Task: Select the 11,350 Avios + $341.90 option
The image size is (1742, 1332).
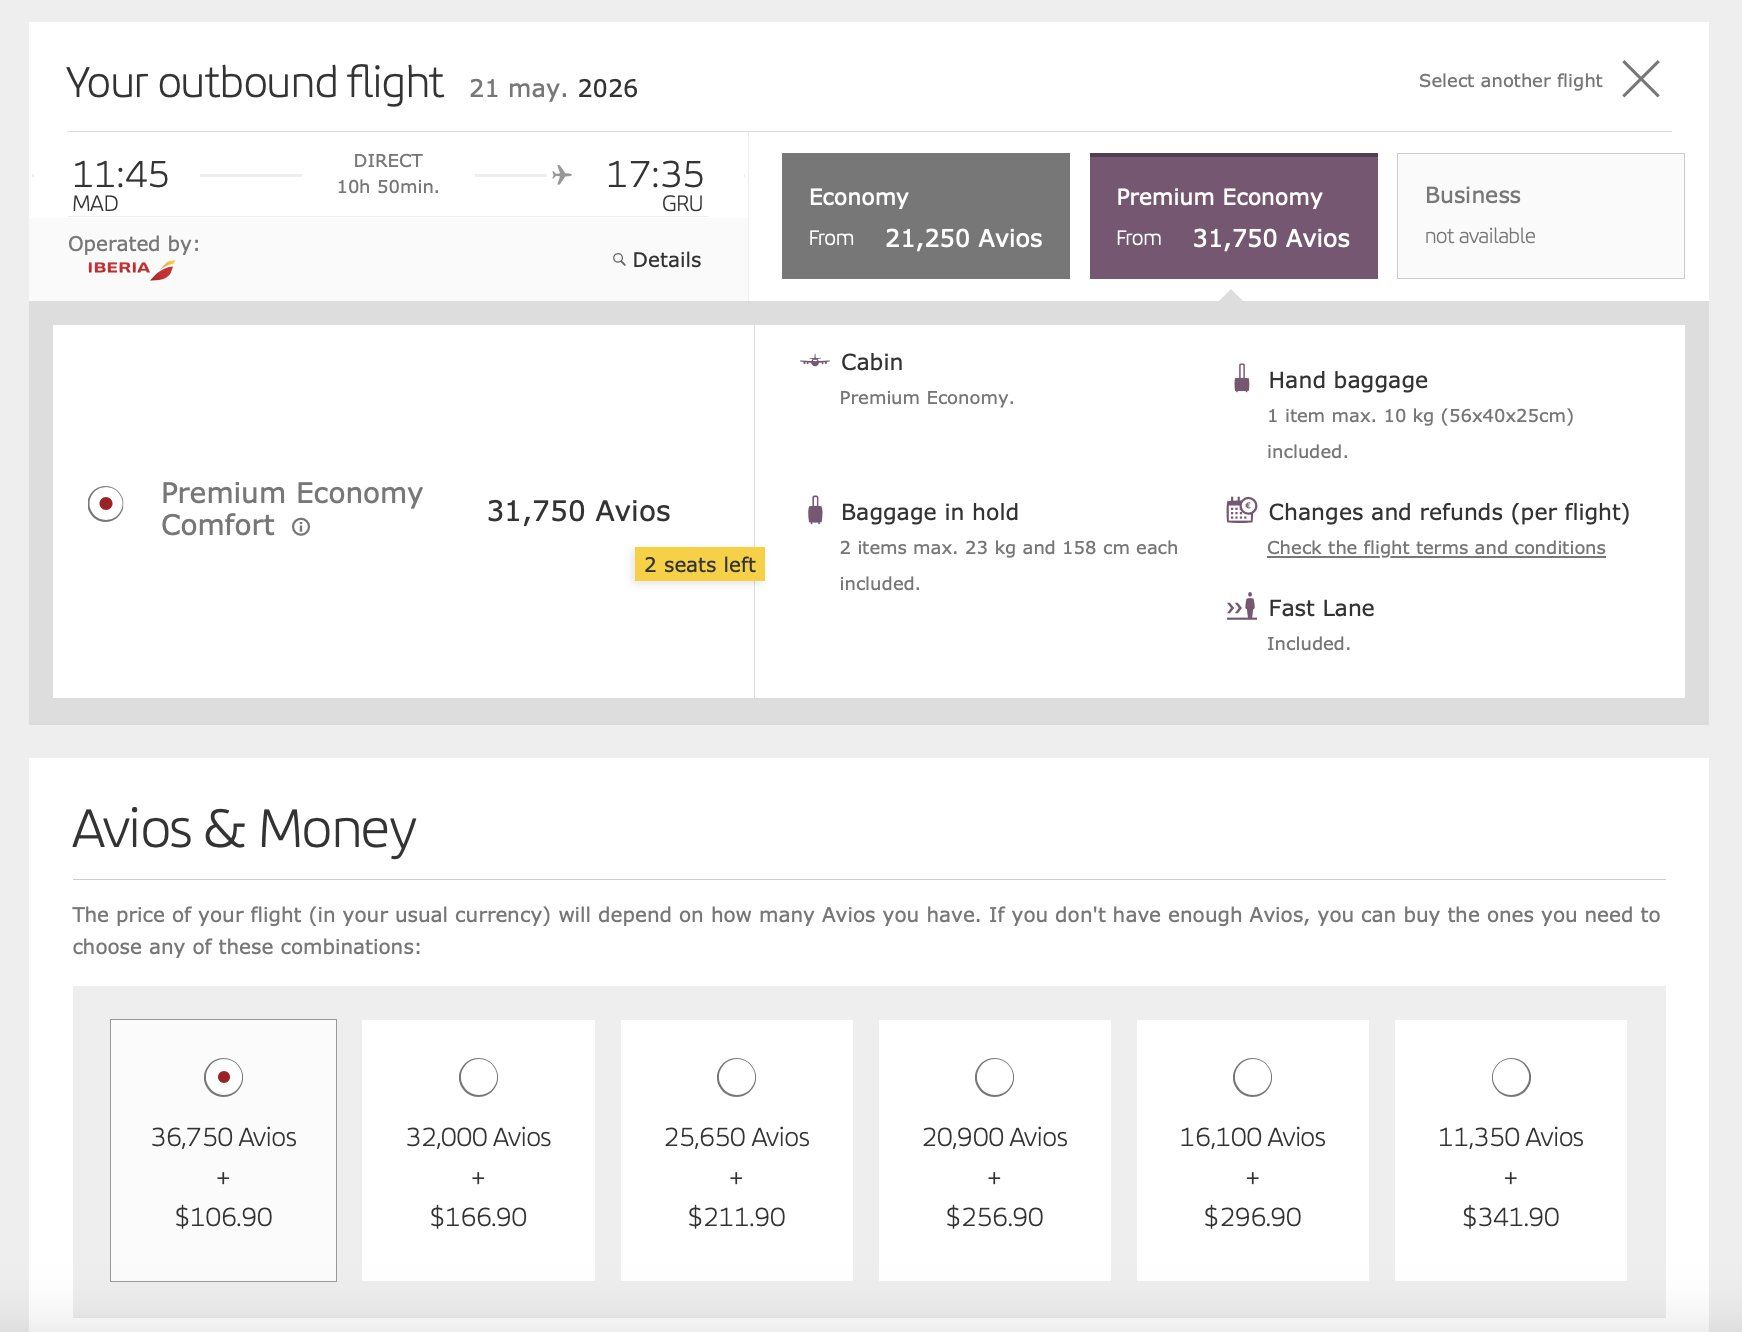Action: [1510, 1077]
